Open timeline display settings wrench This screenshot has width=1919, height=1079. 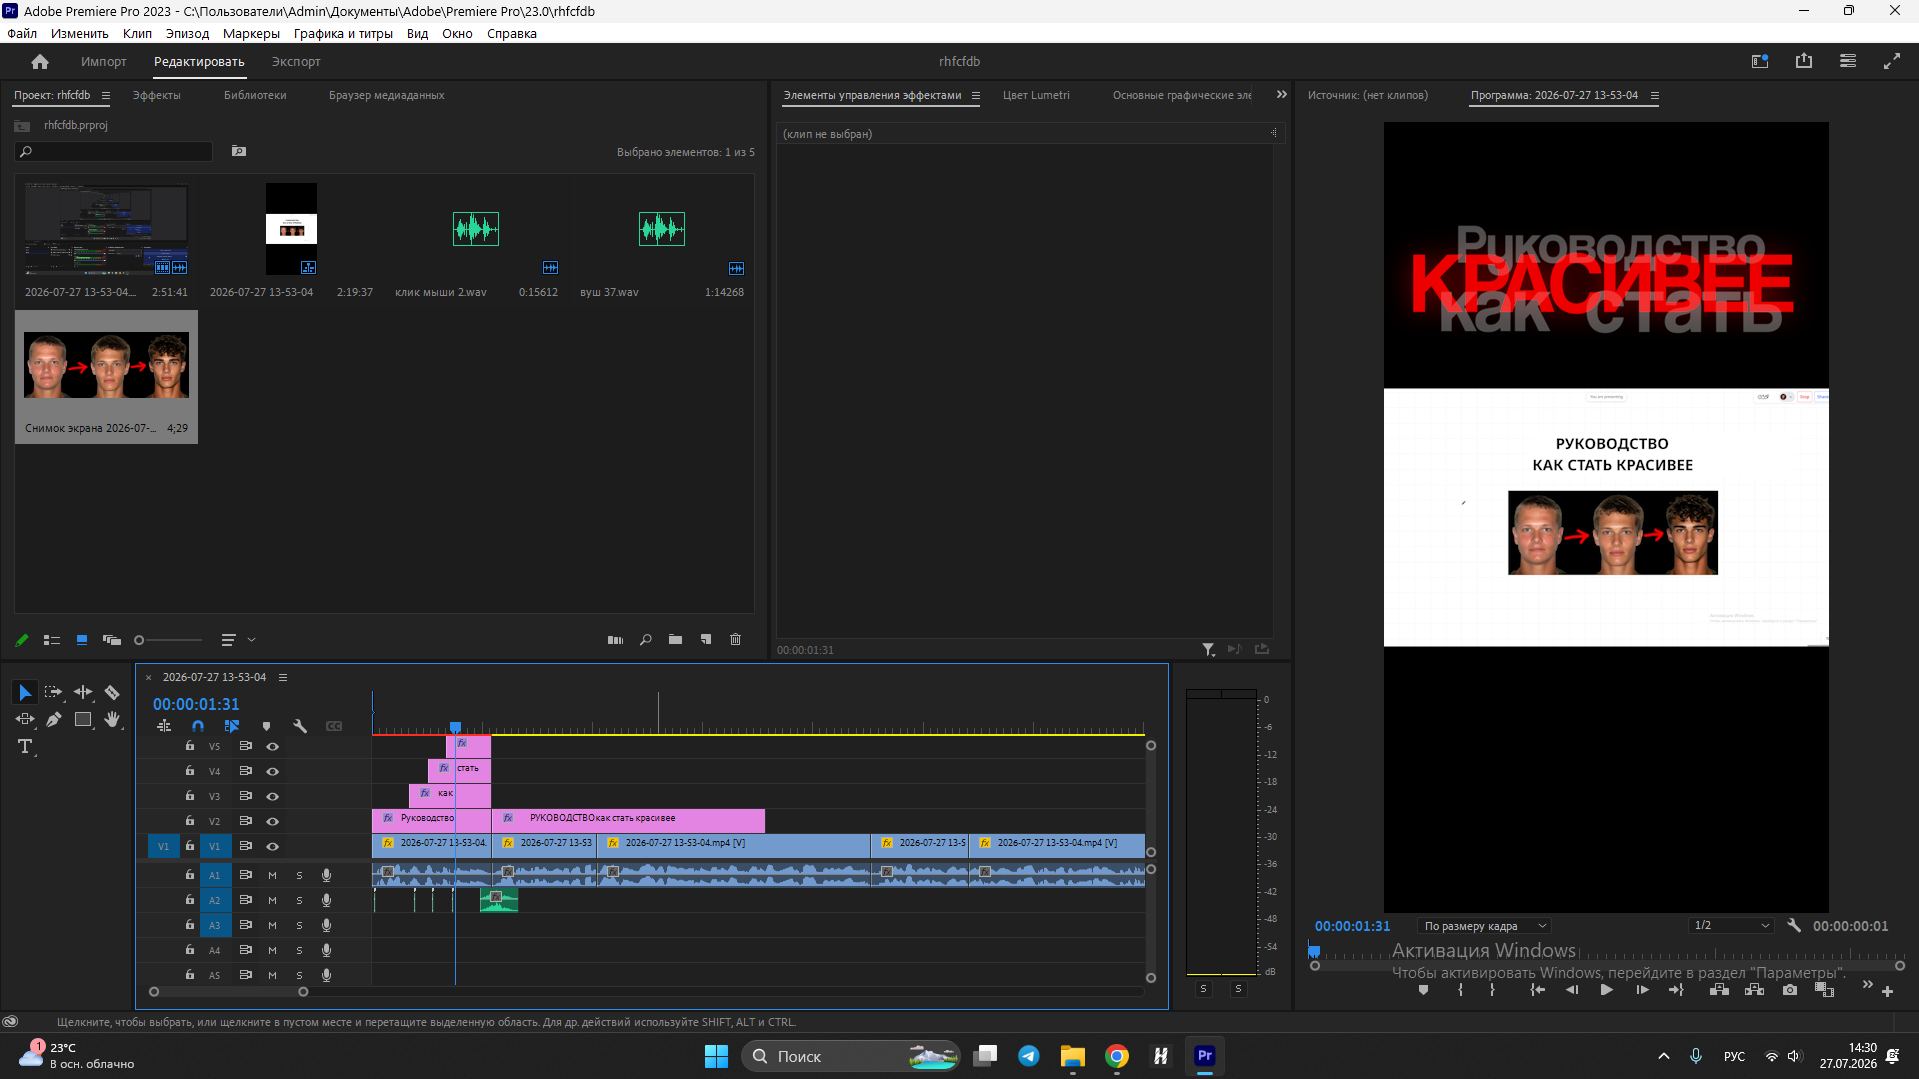point(299,726)
